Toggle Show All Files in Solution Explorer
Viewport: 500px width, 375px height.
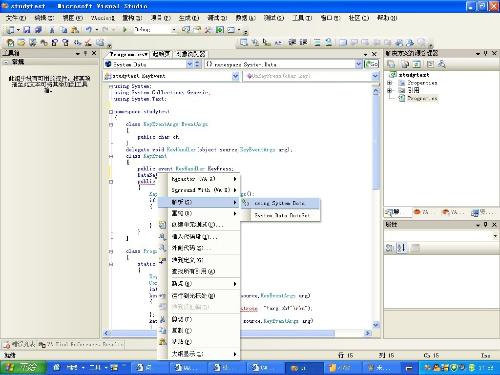click(x=405, y=64)
